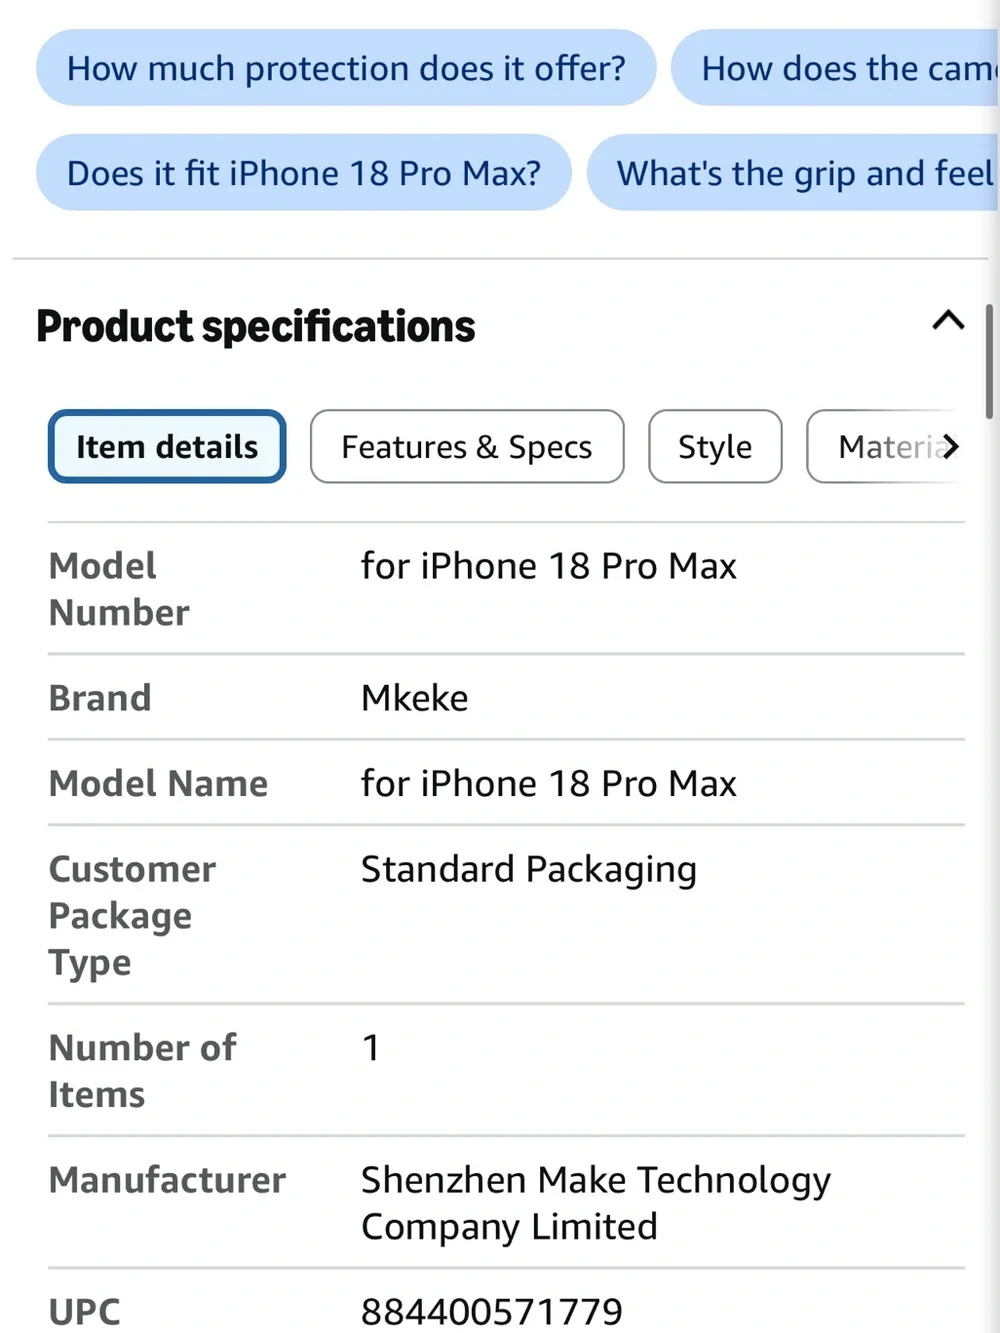
Task: Ask "How much protection does it offer?"
Action: [x=346, y=68]
